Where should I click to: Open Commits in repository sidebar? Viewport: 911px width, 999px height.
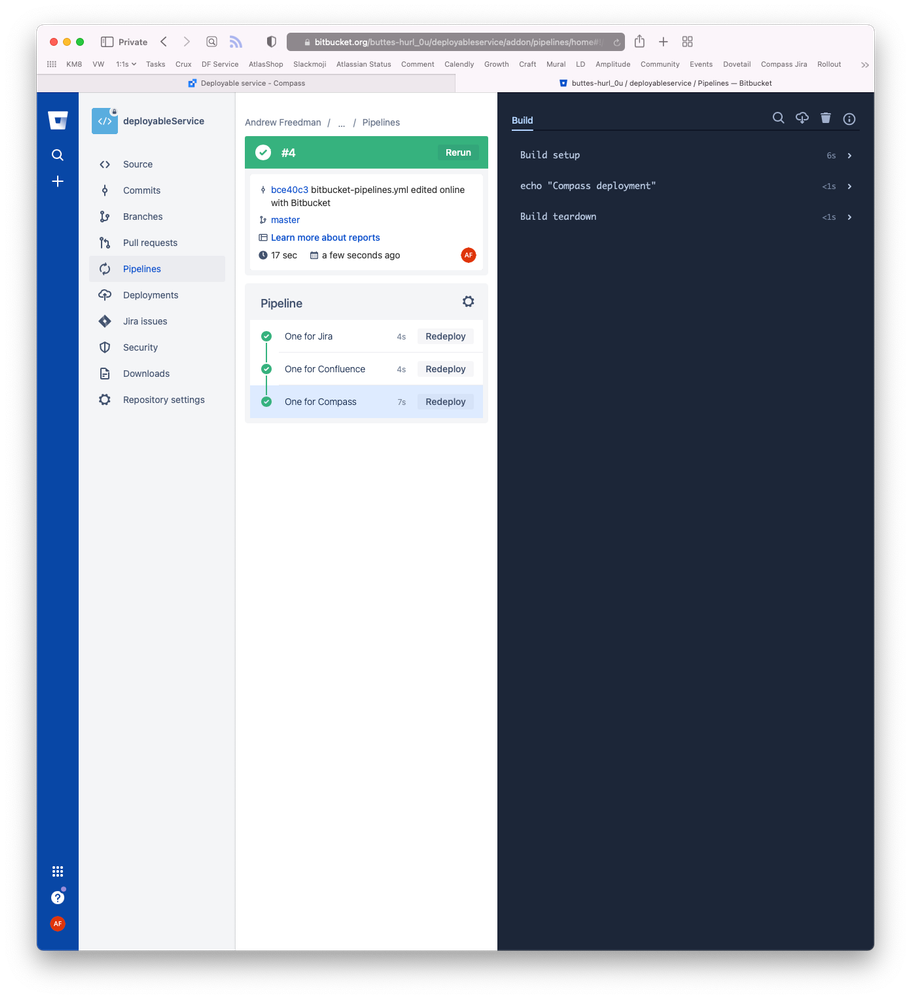[157, 190]
